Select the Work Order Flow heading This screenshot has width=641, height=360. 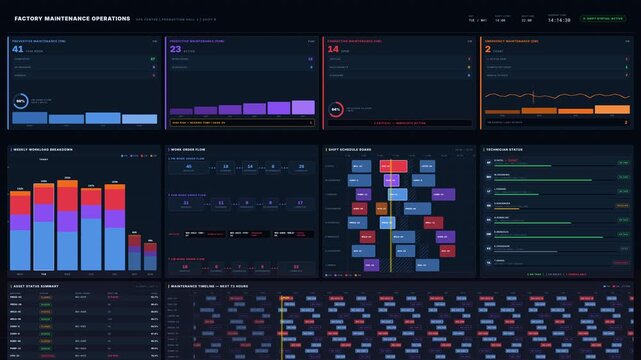(x=188, y=150)
